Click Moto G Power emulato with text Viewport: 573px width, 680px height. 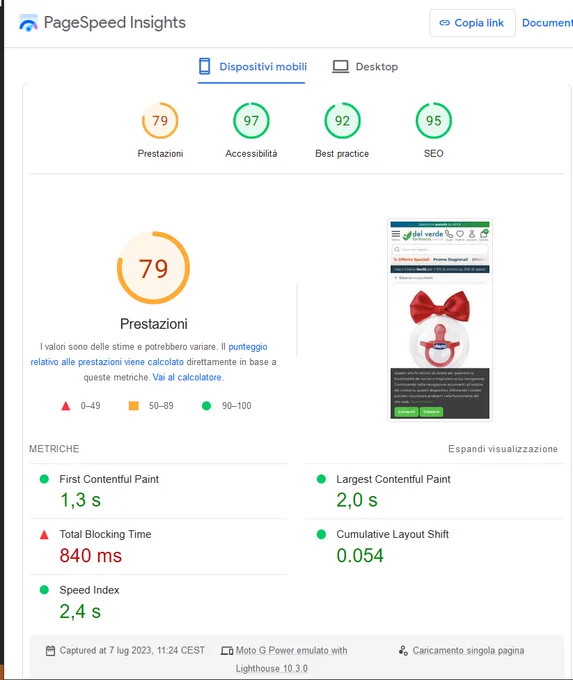click(x=291, y=651)
